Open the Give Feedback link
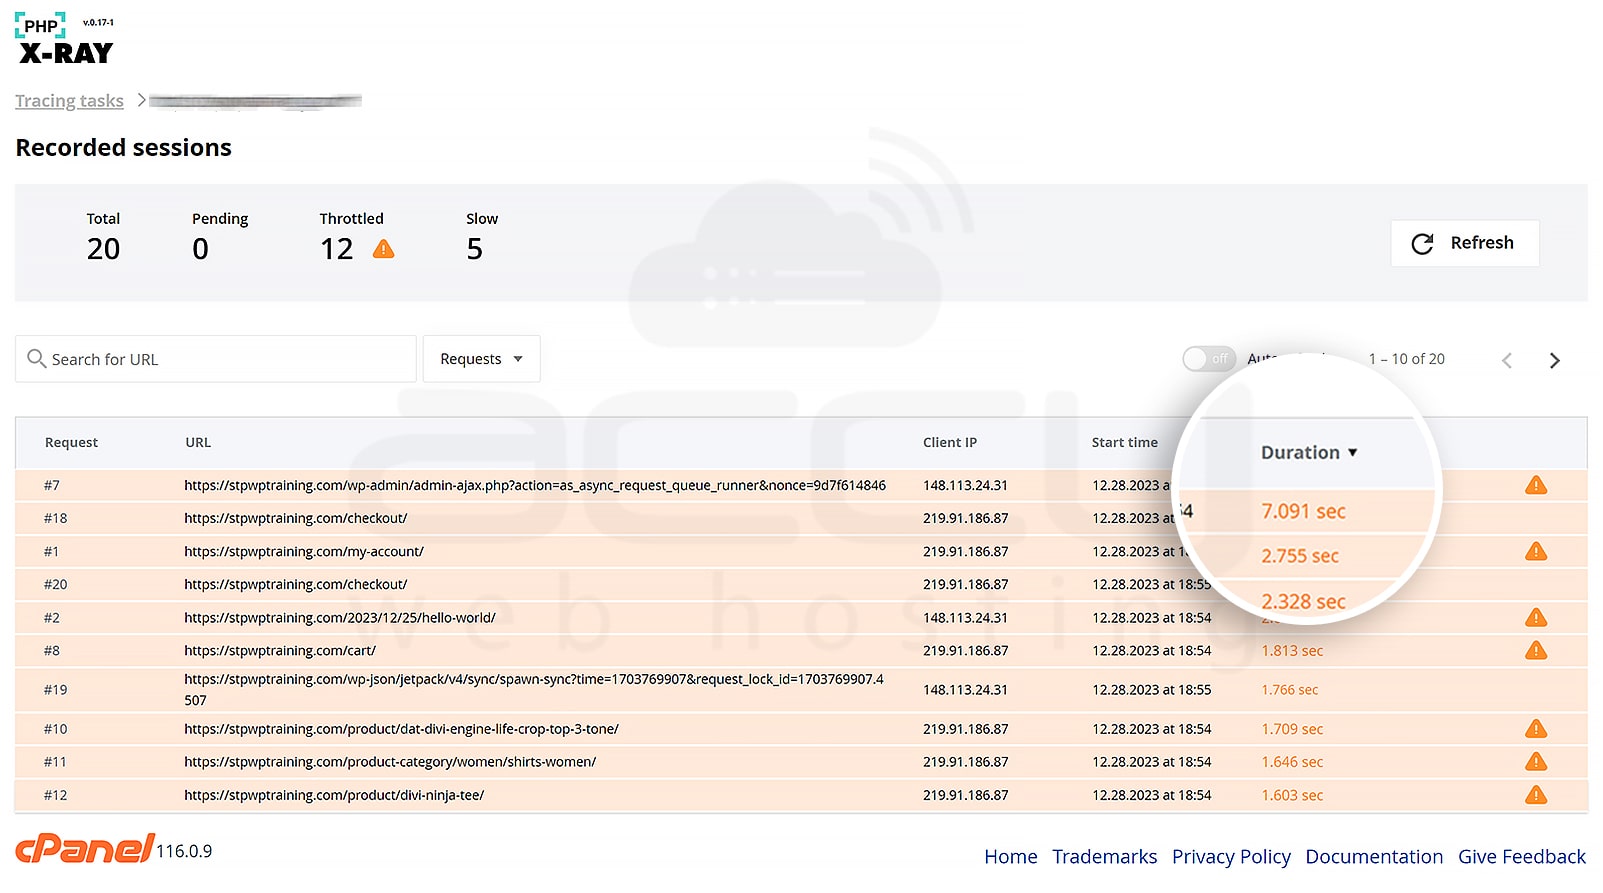1603x893 pixels. tap(1522, 857)
